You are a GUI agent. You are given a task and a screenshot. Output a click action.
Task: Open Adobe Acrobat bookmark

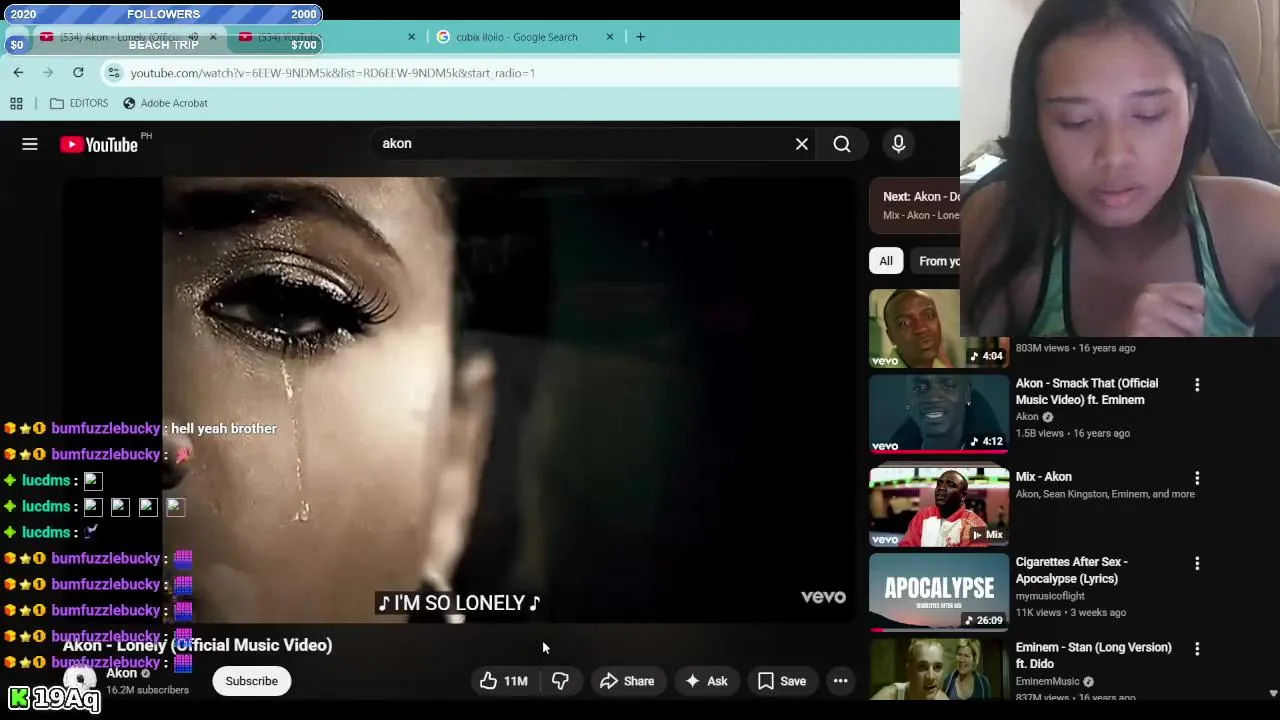pyautogui.click(x=165, y=103)
